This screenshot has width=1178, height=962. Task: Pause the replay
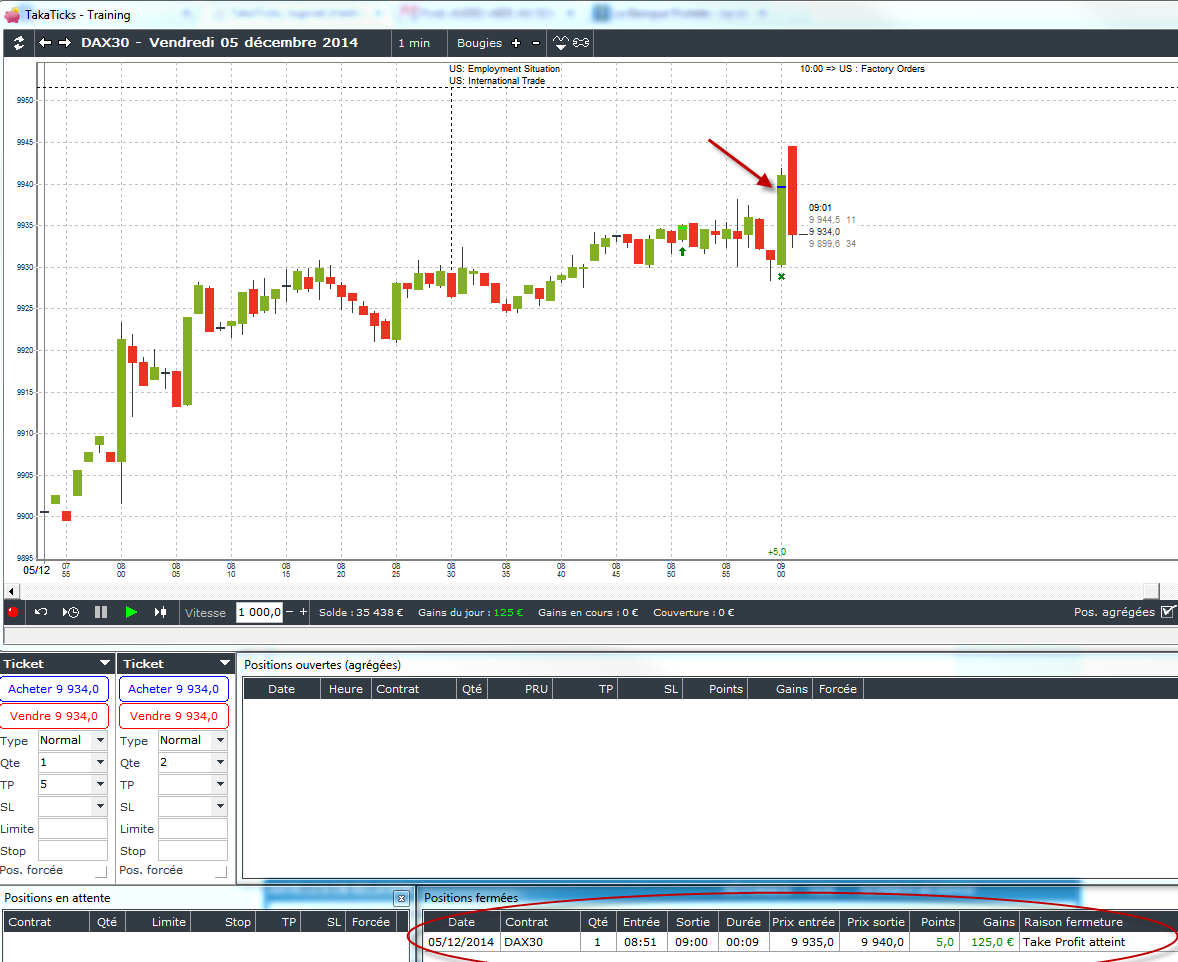pyautogui.click(x=101, y=612)
